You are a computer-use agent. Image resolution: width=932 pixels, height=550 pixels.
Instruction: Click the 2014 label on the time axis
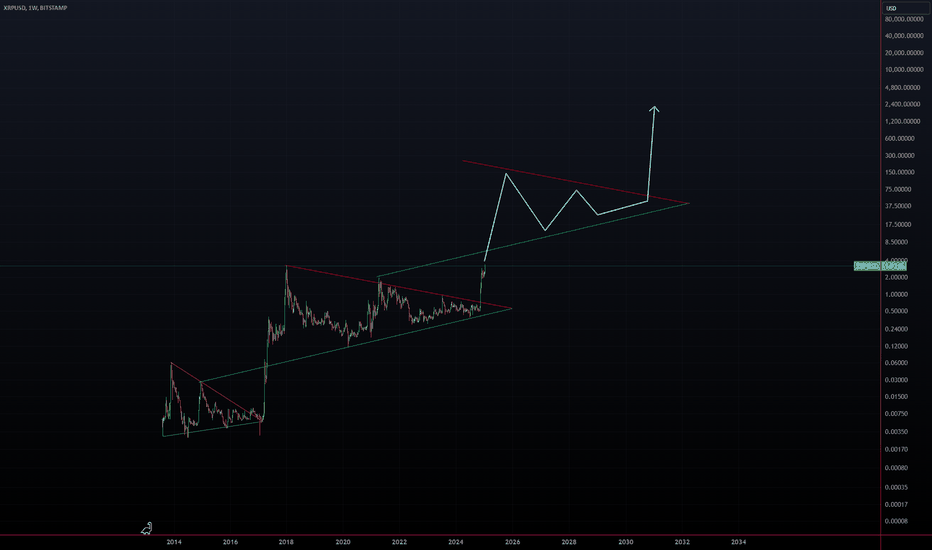pyautogui.click(x=174, y=542)
